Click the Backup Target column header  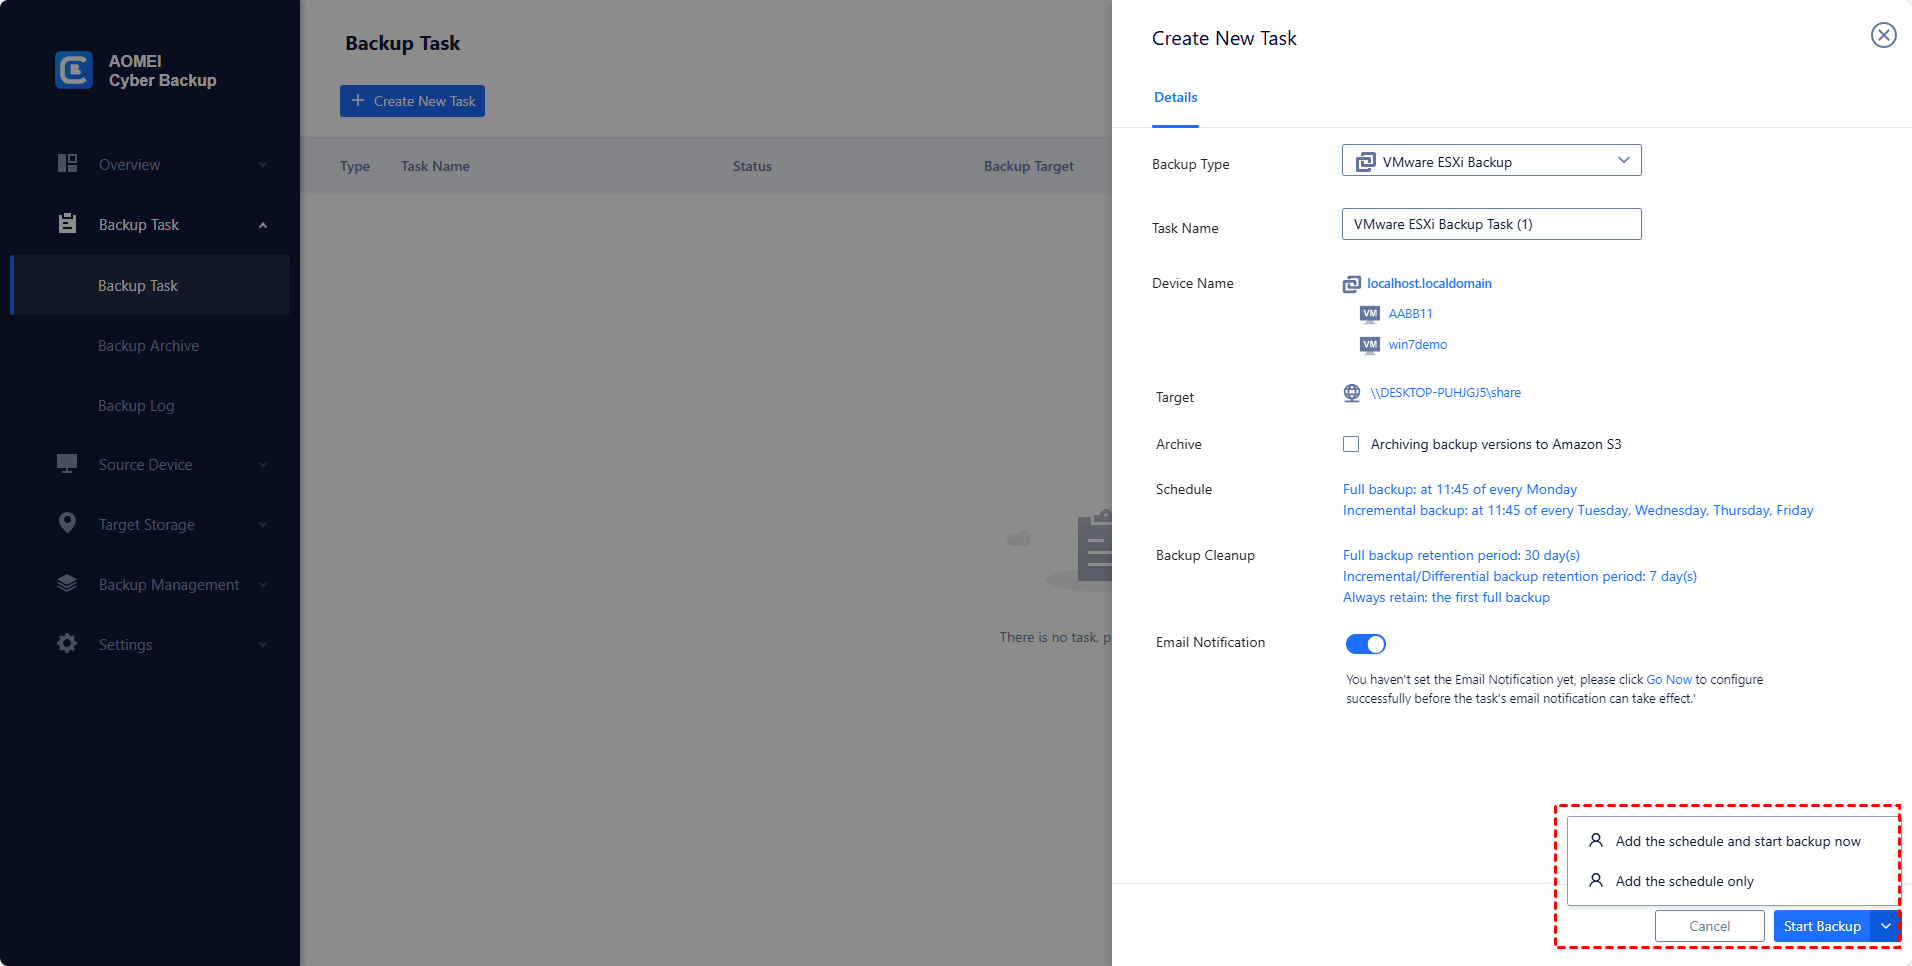[1029, 166]
